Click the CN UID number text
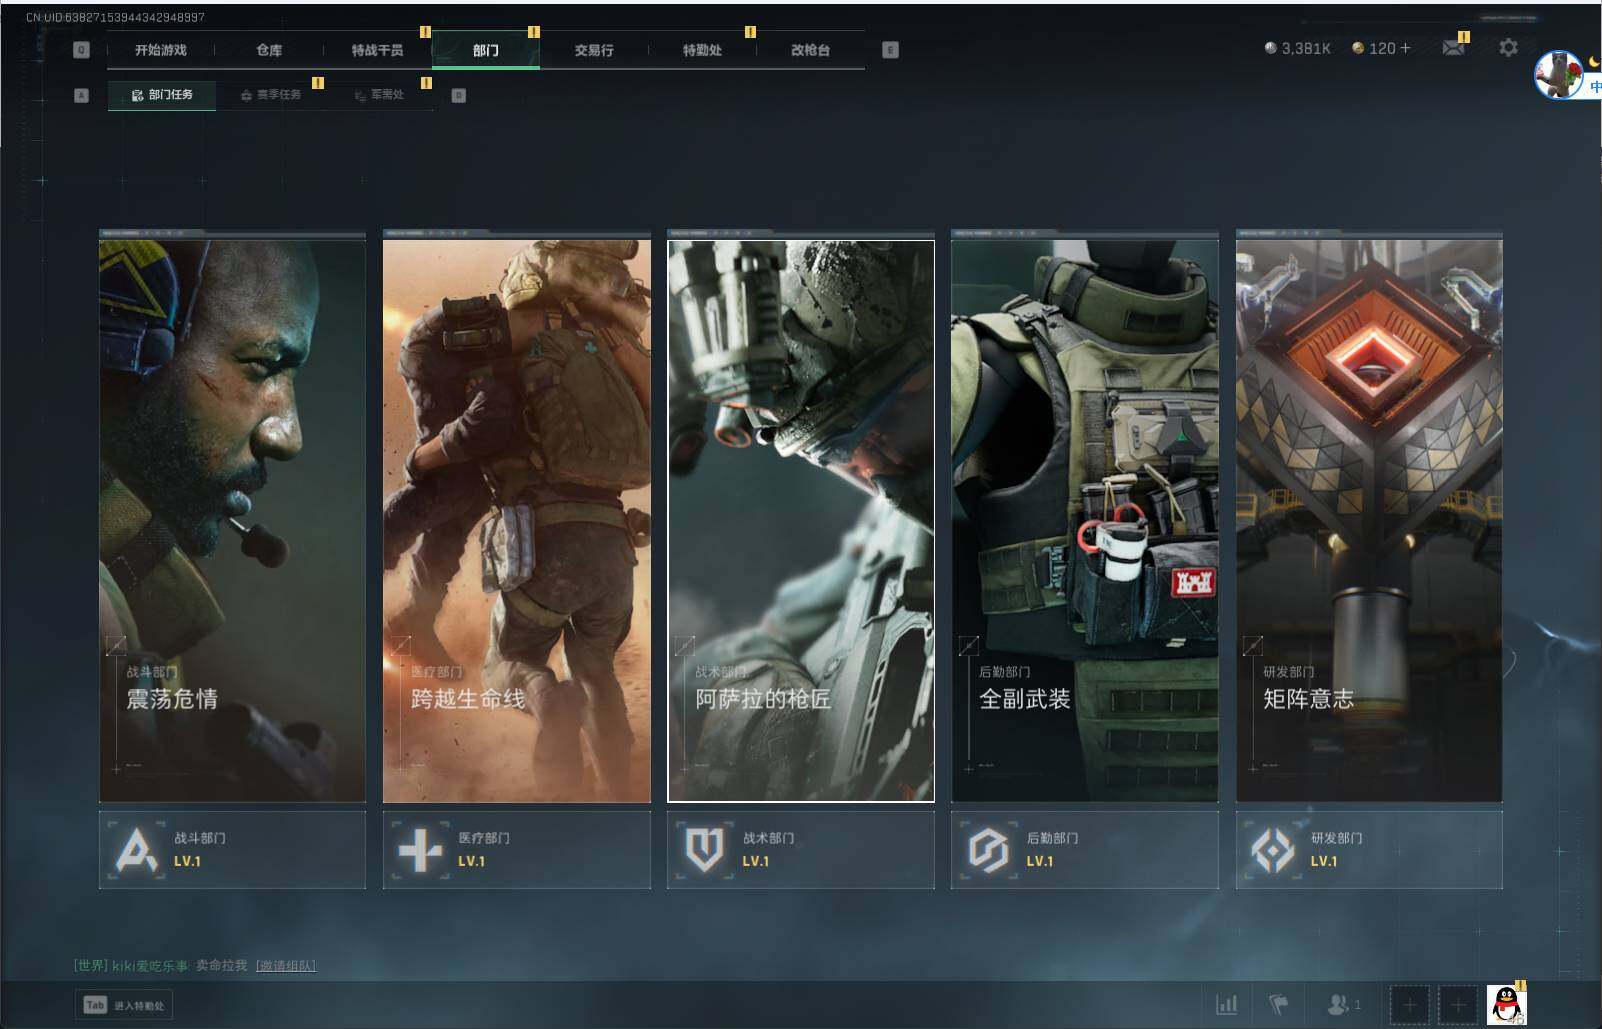This screenshot has width=1602, height=1029. pos(115,17)
